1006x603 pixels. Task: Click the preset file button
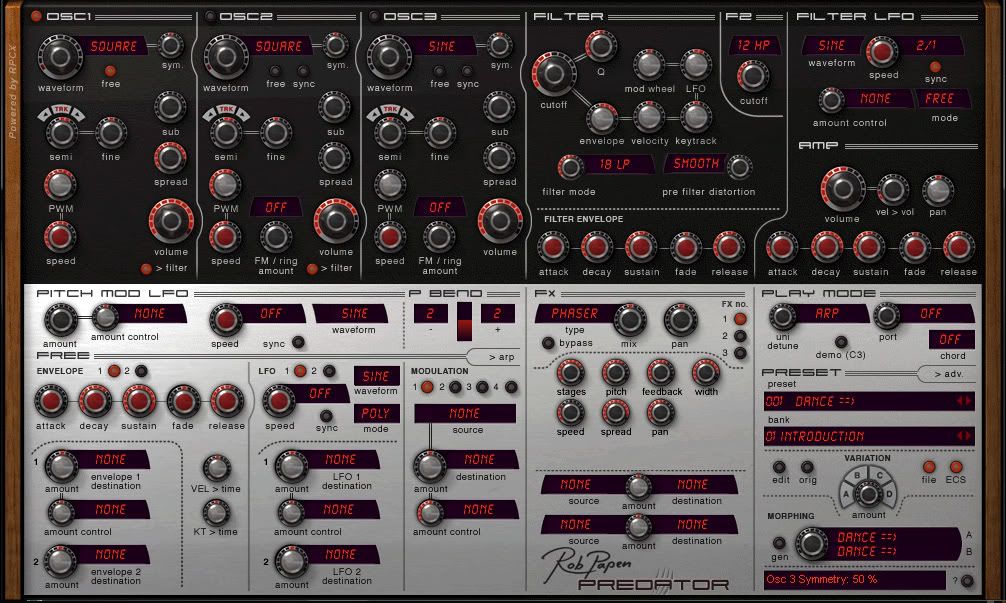928,467
